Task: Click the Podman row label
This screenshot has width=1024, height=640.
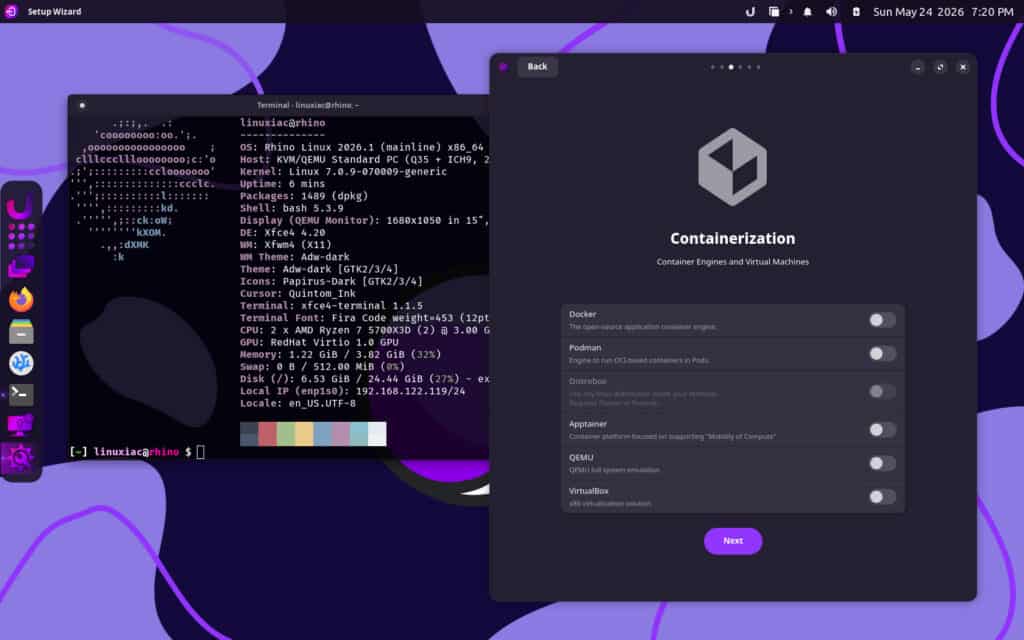Action: coord(585,348)
